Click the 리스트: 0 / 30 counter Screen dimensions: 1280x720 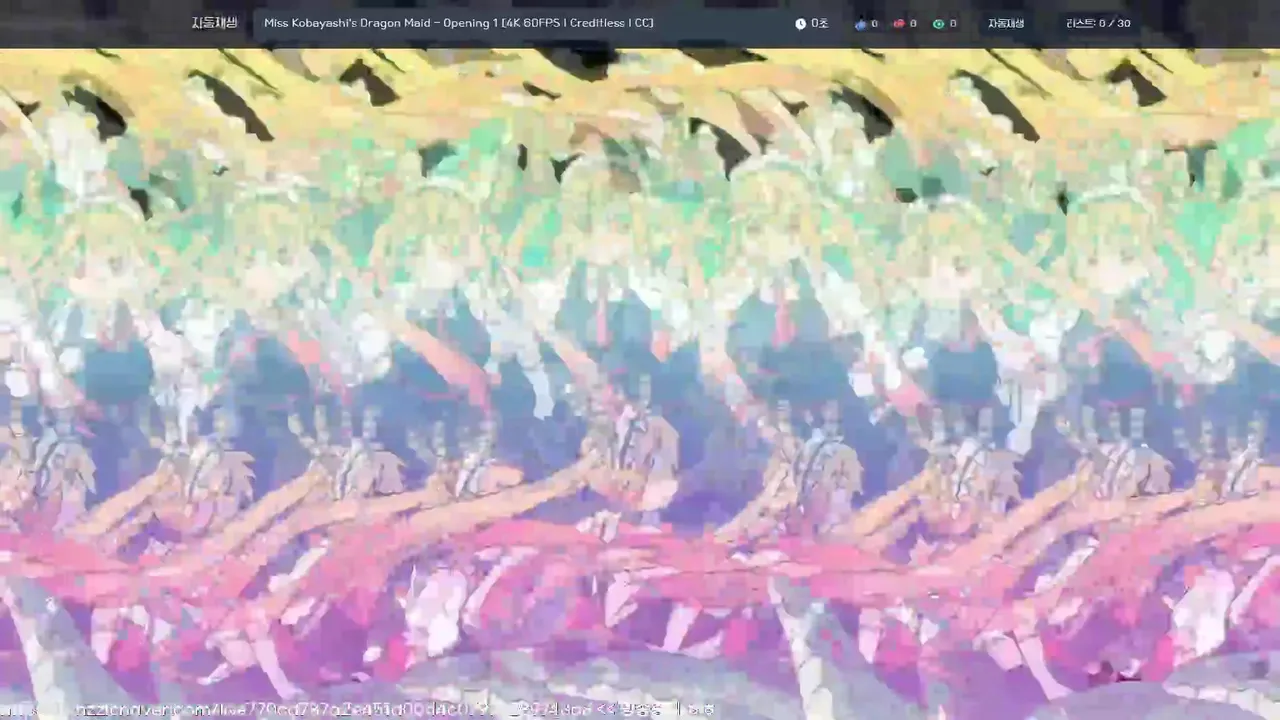[1098, 23]
